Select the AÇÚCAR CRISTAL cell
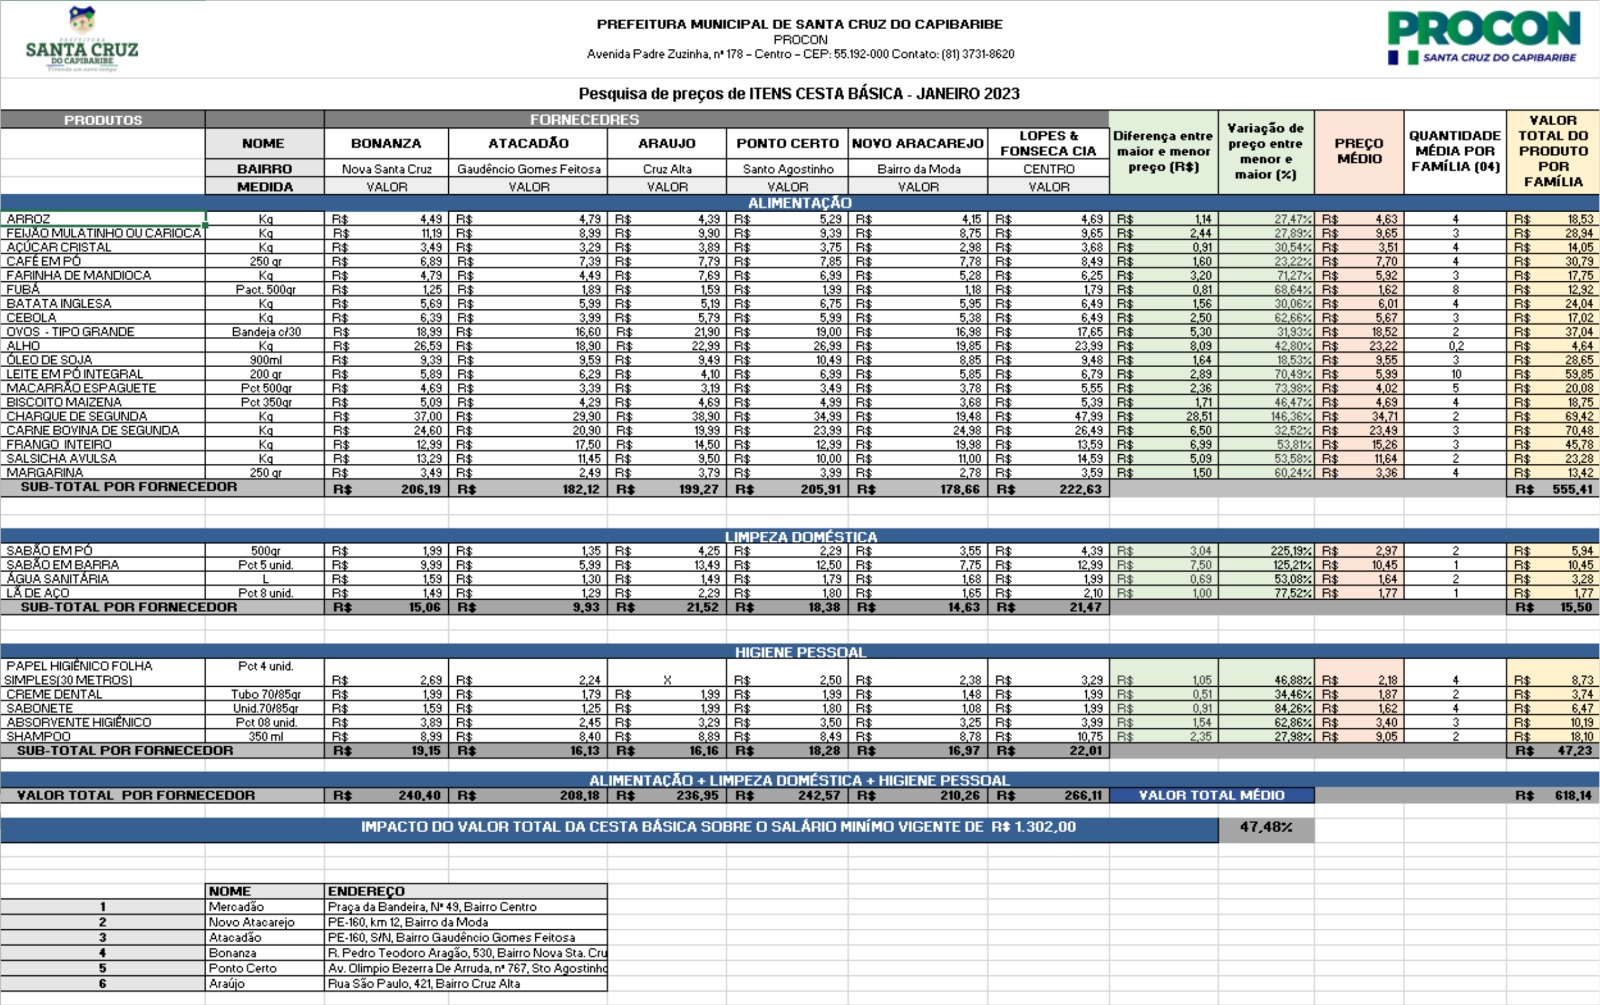The width and height of the screenshot is (1600, 1005). (103, 247)
